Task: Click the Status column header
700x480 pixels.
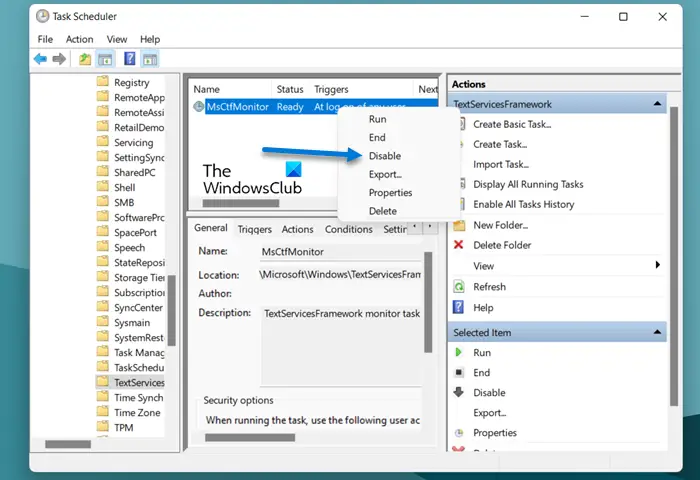Action: (x=290, y=89)
